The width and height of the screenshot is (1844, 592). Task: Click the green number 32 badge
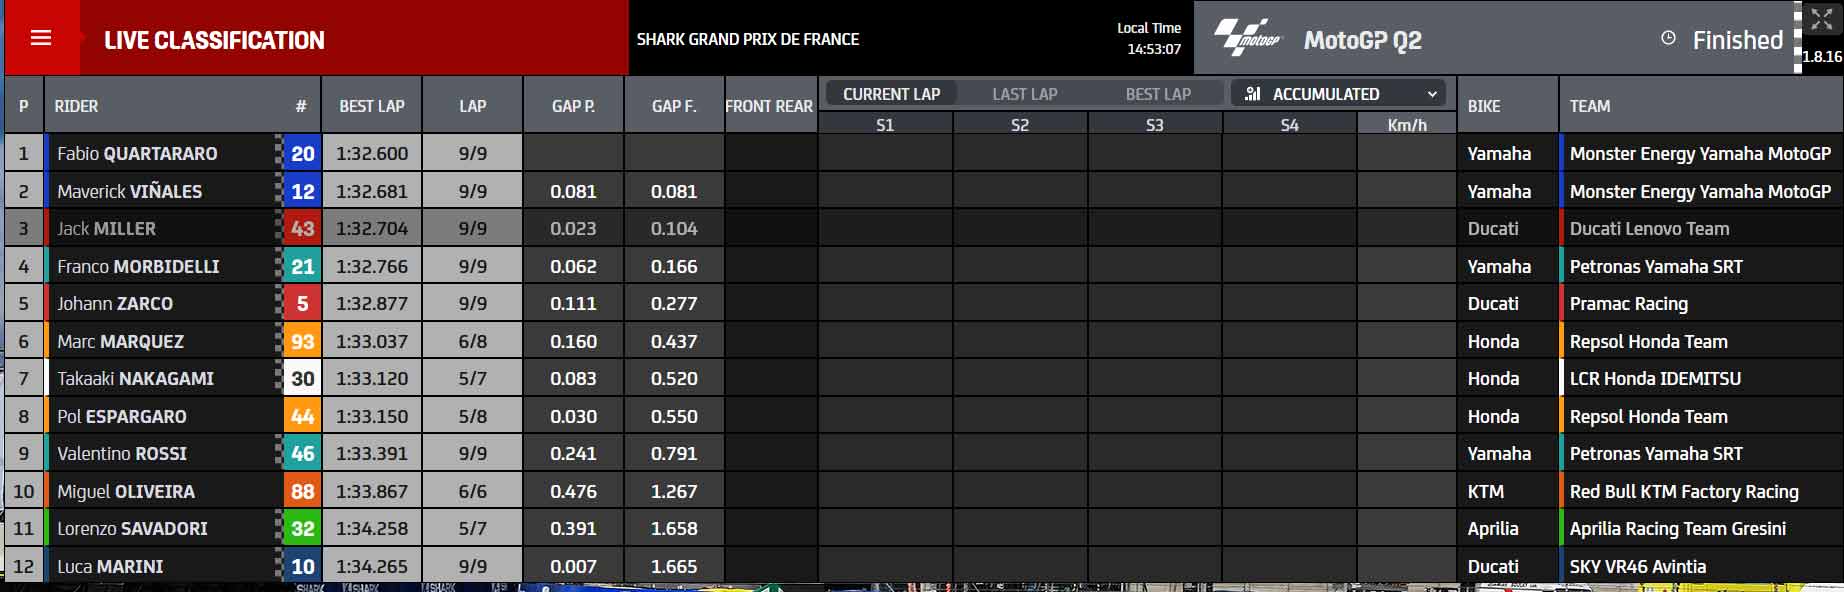302,528
